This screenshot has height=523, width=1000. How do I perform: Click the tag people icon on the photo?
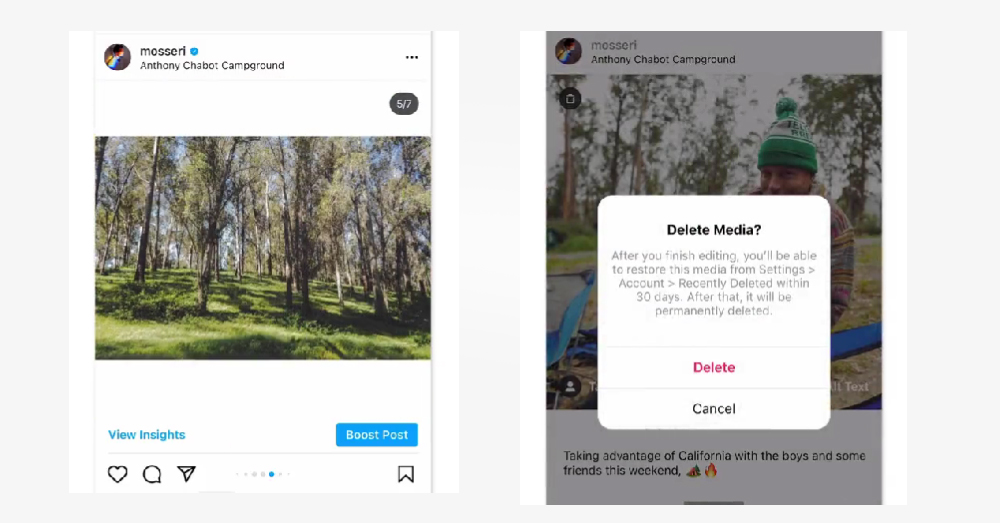(570, 386)
